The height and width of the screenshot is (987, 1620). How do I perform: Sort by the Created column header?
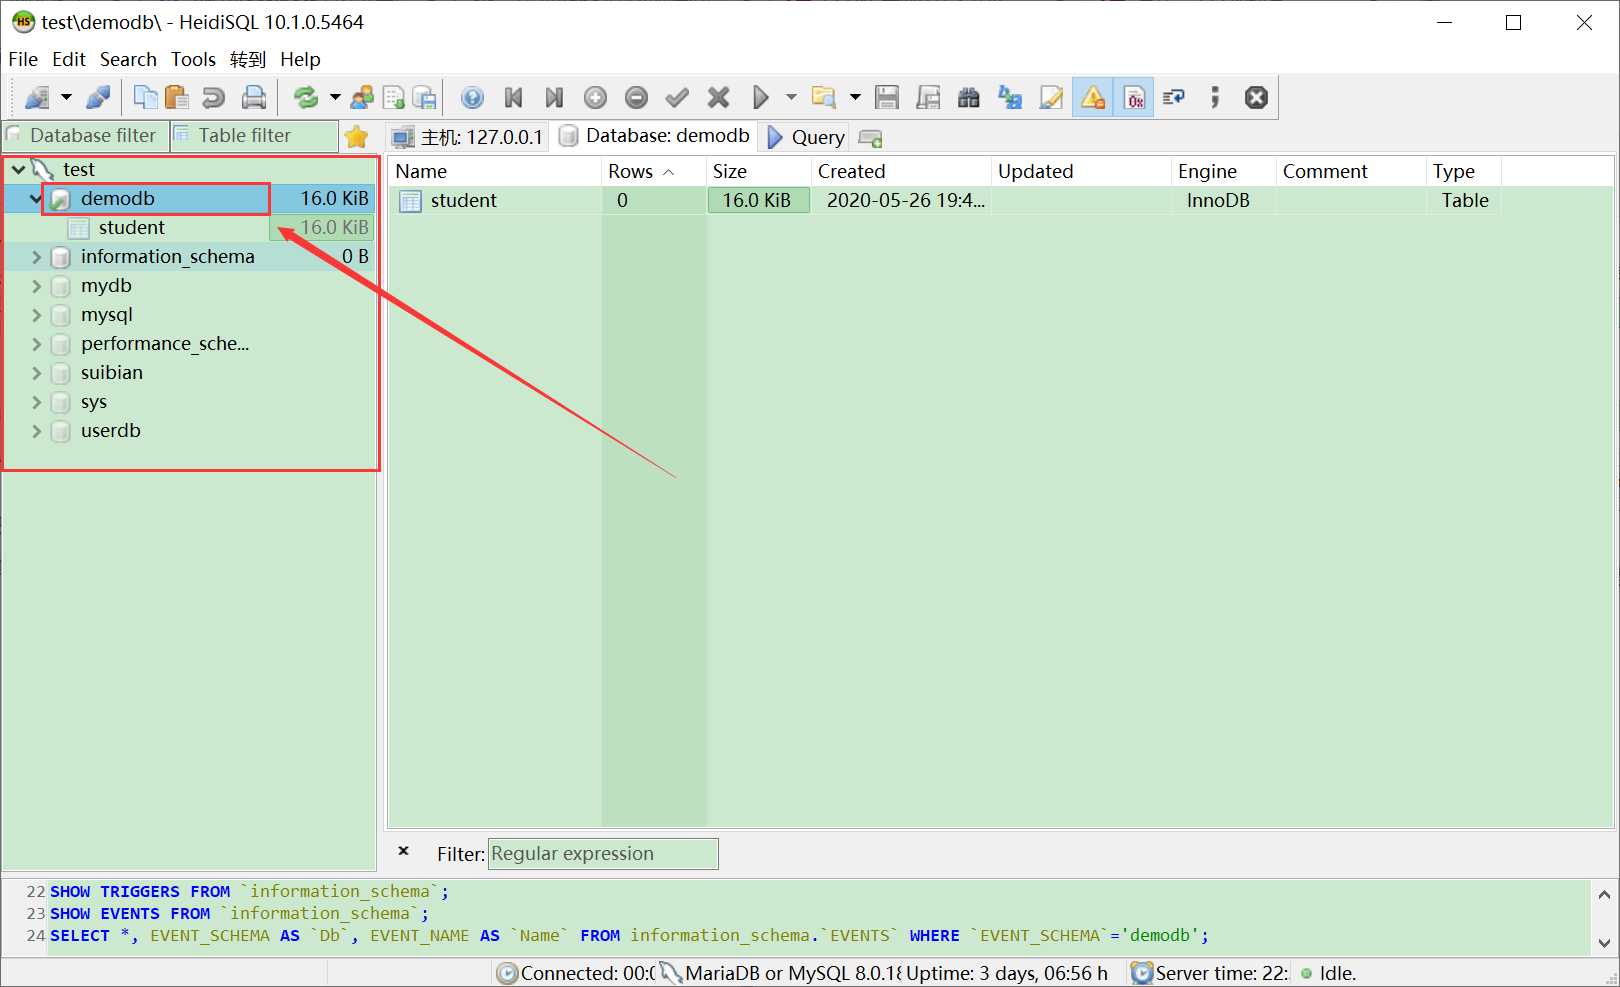pos(901,171)
